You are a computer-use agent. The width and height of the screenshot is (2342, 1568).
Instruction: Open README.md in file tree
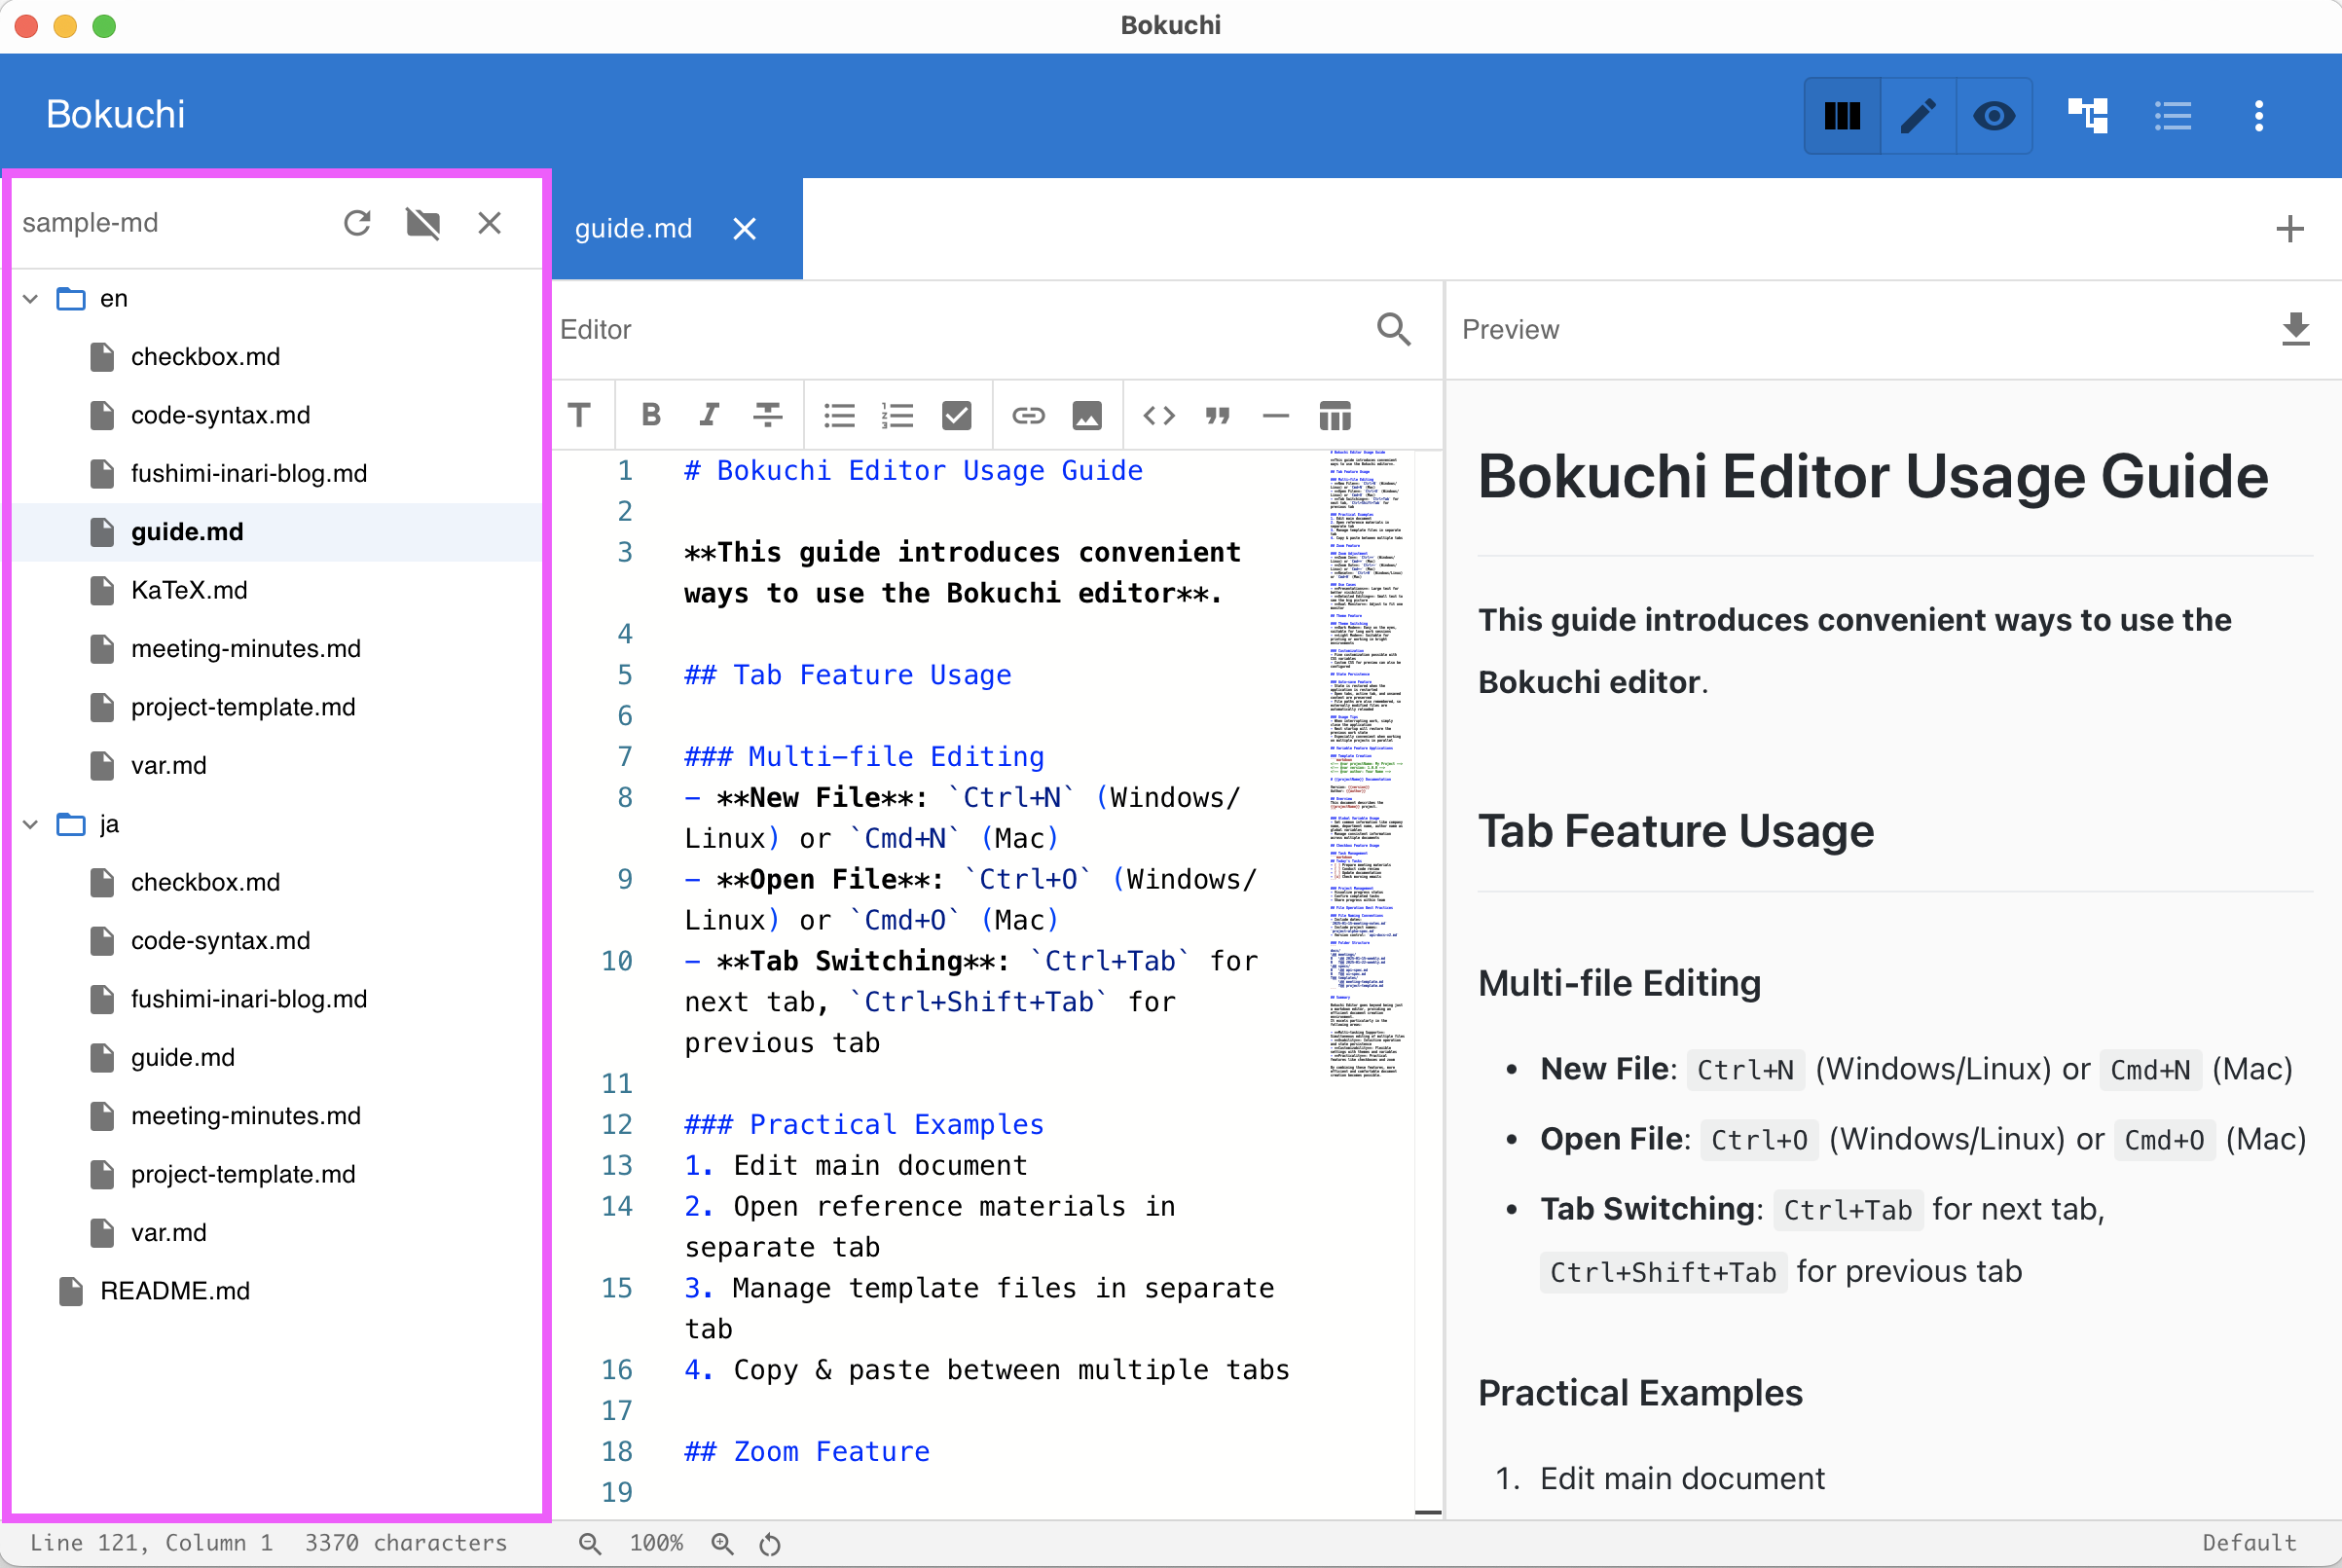174,1291
